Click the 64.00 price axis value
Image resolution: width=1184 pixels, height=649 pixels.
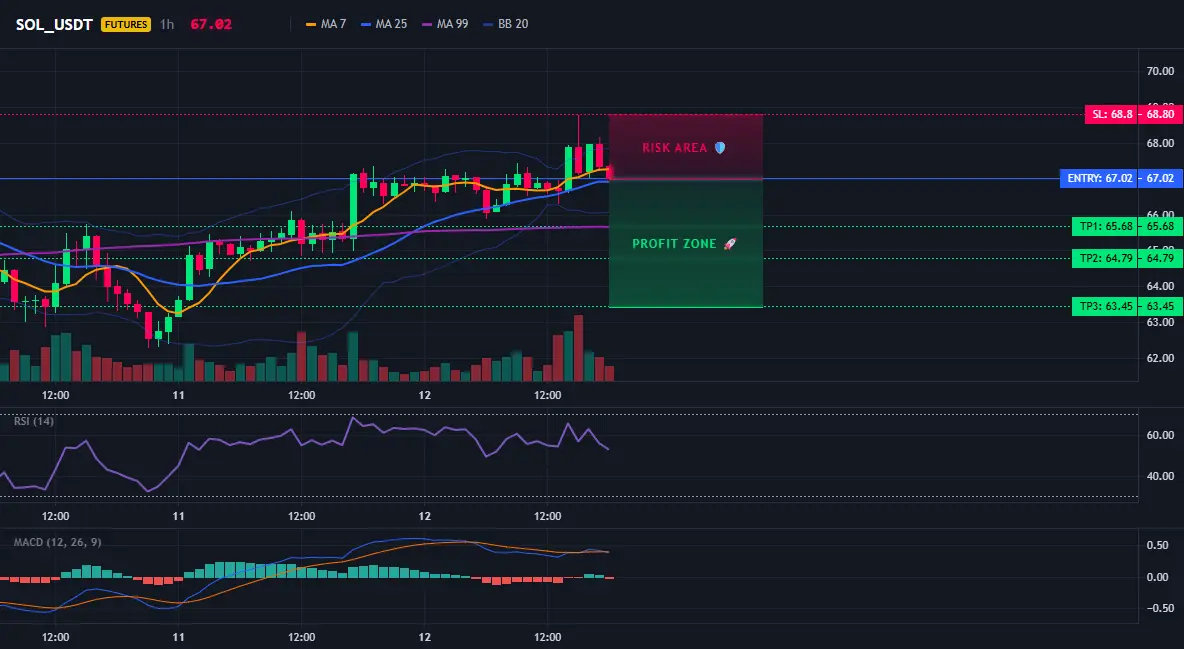(1160, 286)
